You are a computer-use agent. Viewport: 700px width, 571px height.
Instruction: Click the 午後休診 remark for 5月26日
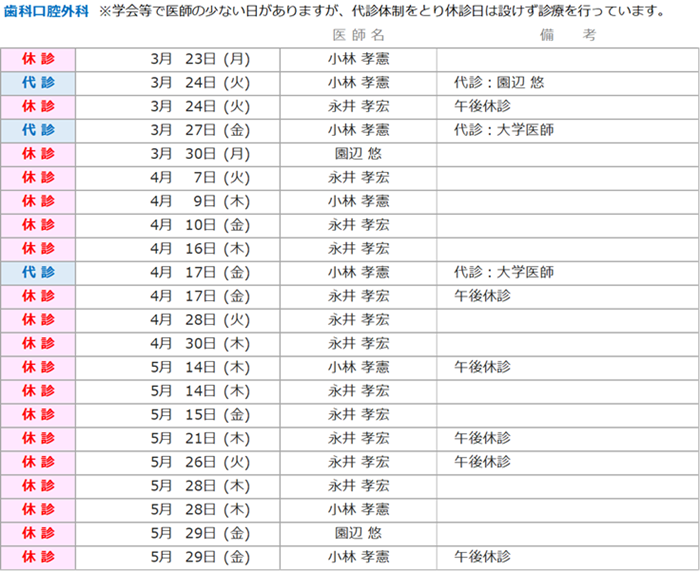(482, 462)
